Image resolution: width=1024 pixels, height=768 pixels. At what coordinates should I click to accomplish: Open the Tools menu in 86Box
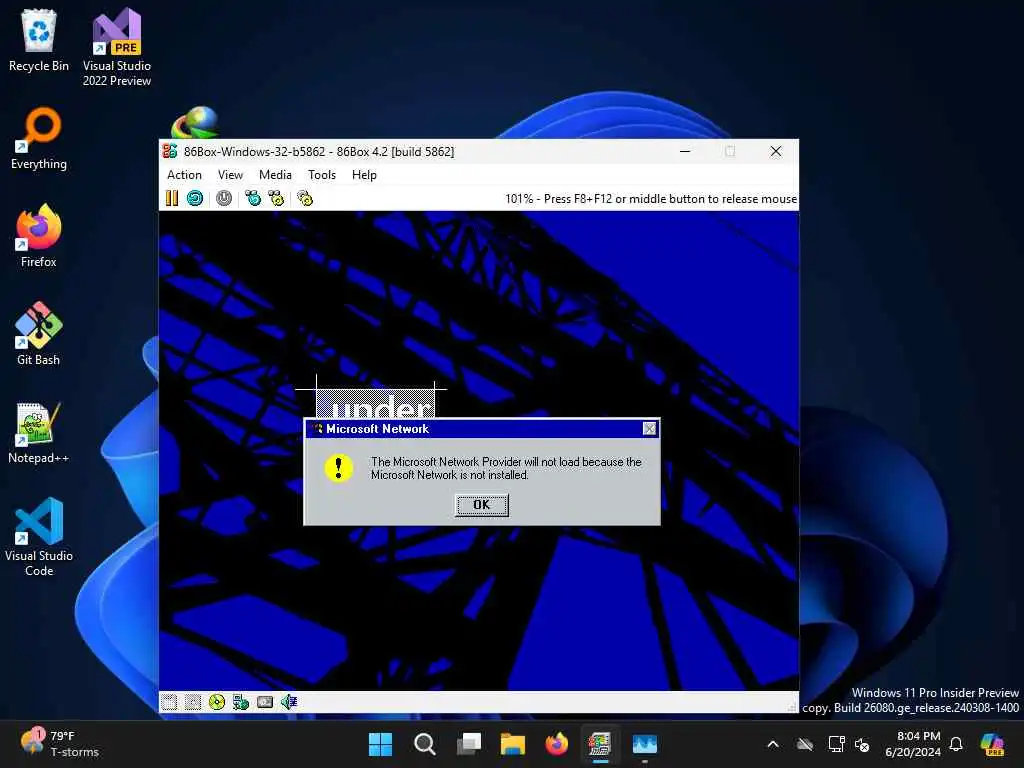click(x=321, y=174)
